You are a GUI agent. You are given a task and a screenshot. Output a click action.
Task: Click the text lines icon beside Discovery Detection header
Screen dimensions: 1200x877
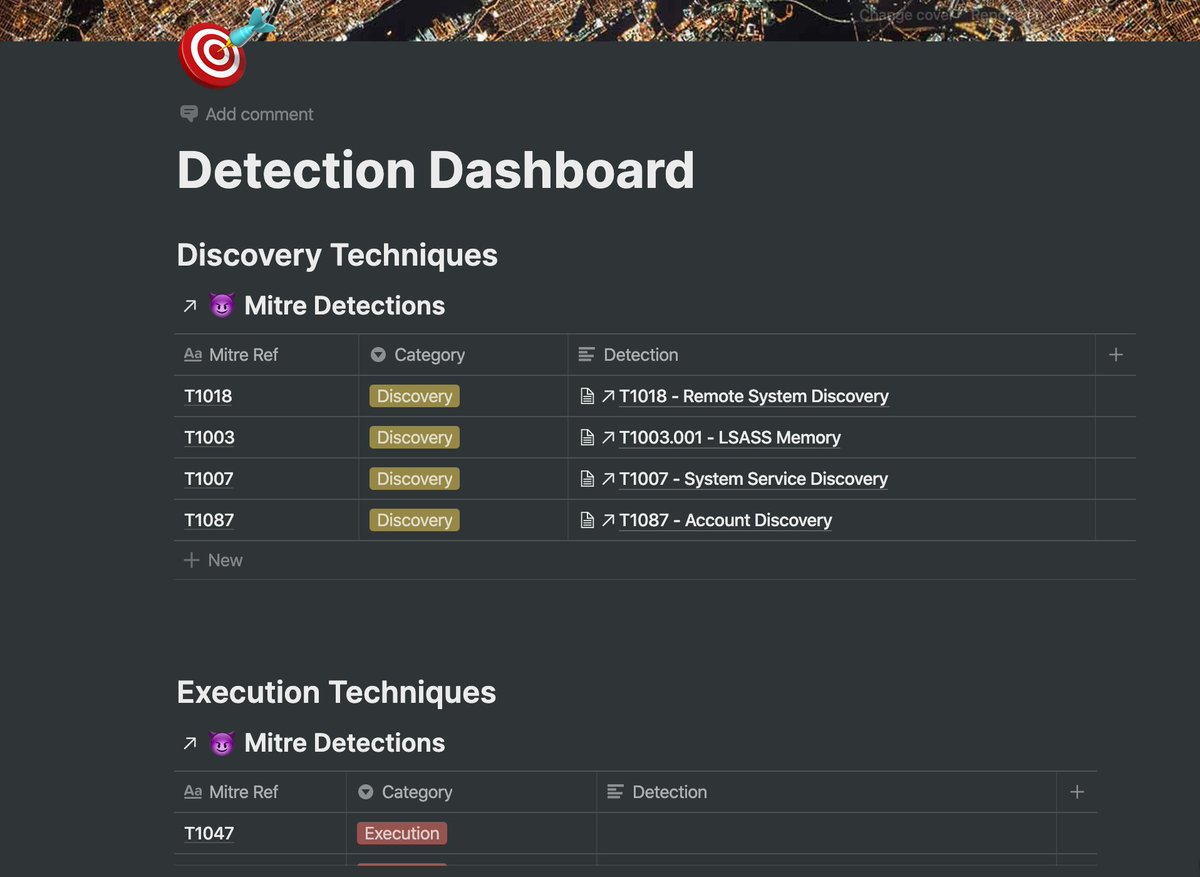coord(587,355)
